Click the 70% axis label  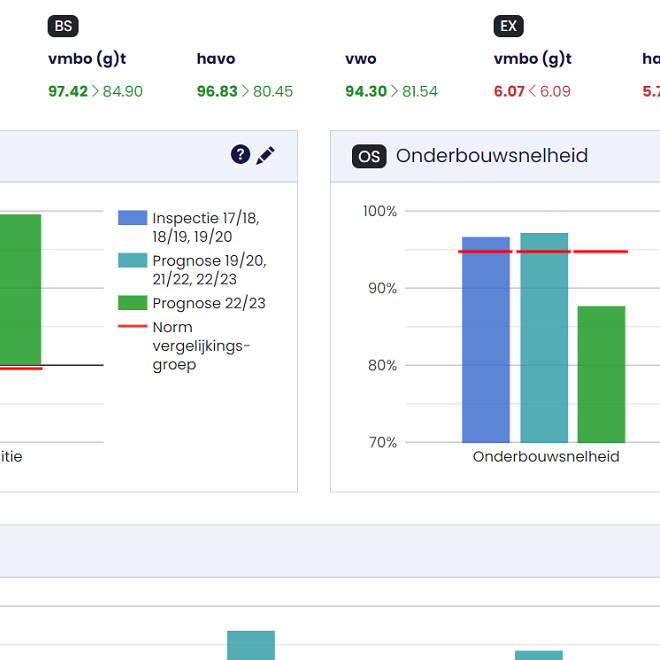[x=383, y=442]
